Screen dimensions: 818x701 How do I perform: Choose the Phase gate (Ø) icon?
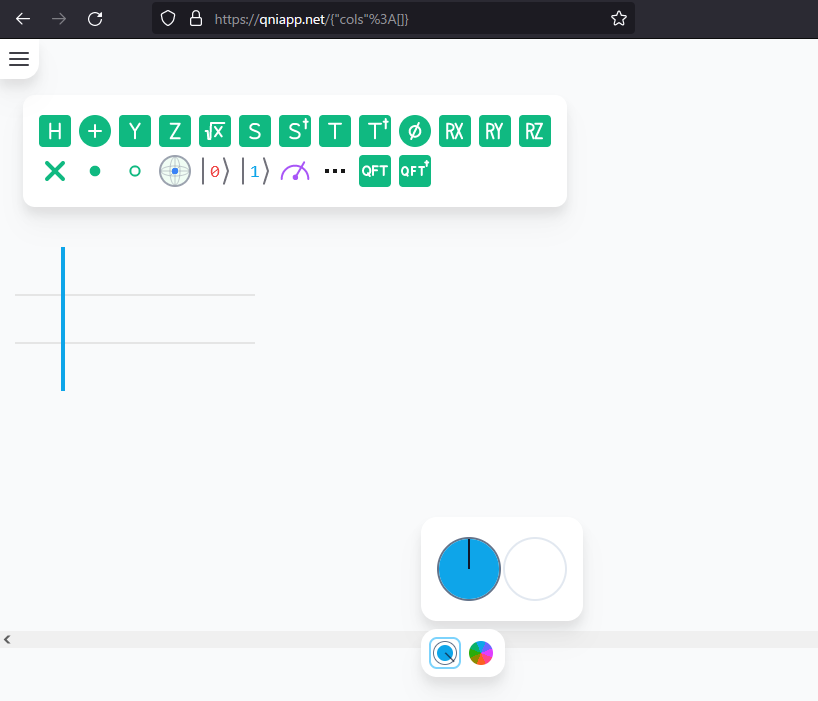point(415,131)
